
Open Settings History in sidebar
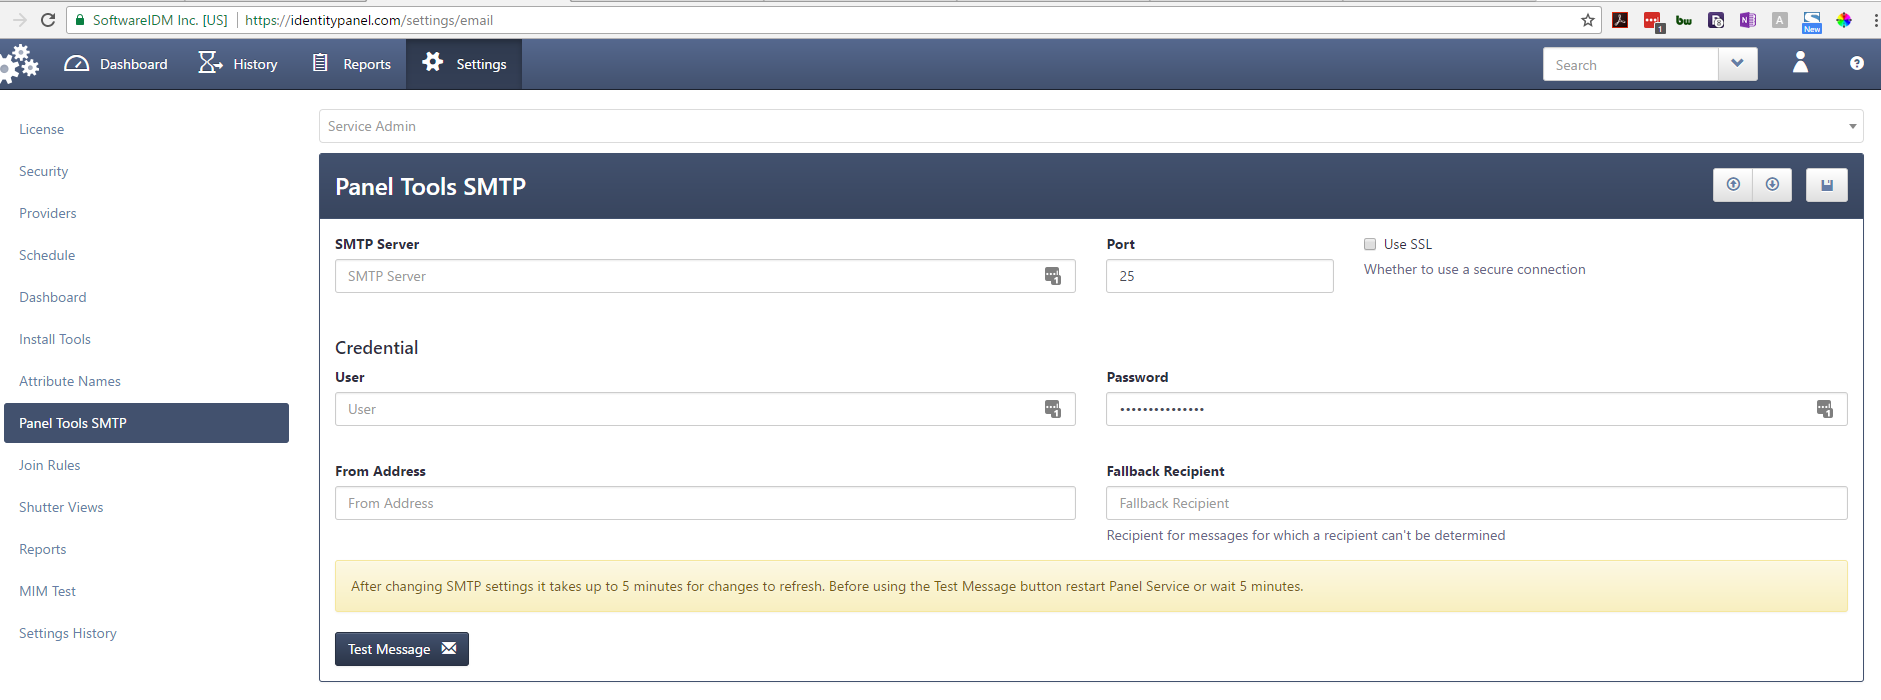(68, 633)
